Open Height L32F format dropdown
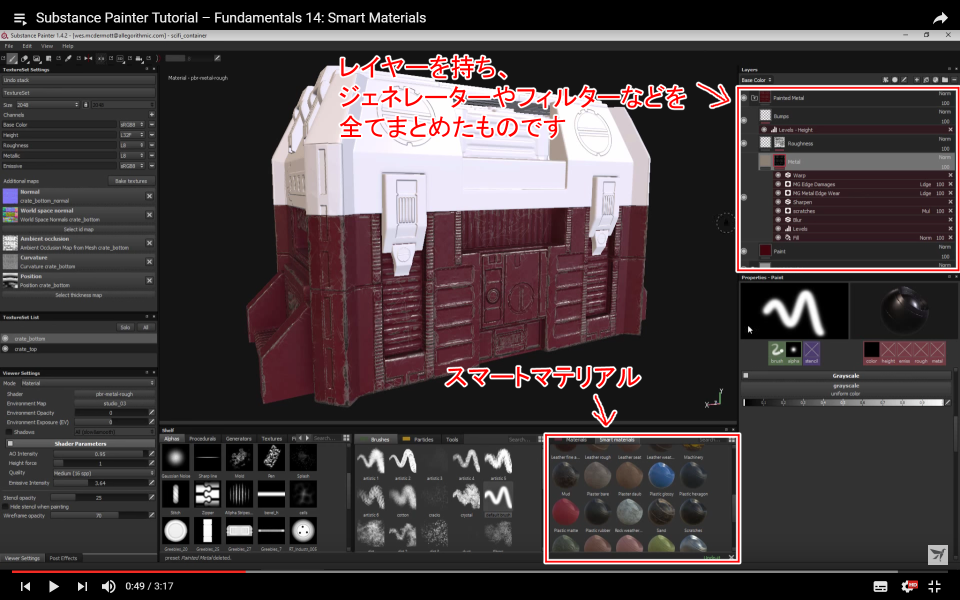This screenshot has height=600, width=960. (x=132, y=135)
